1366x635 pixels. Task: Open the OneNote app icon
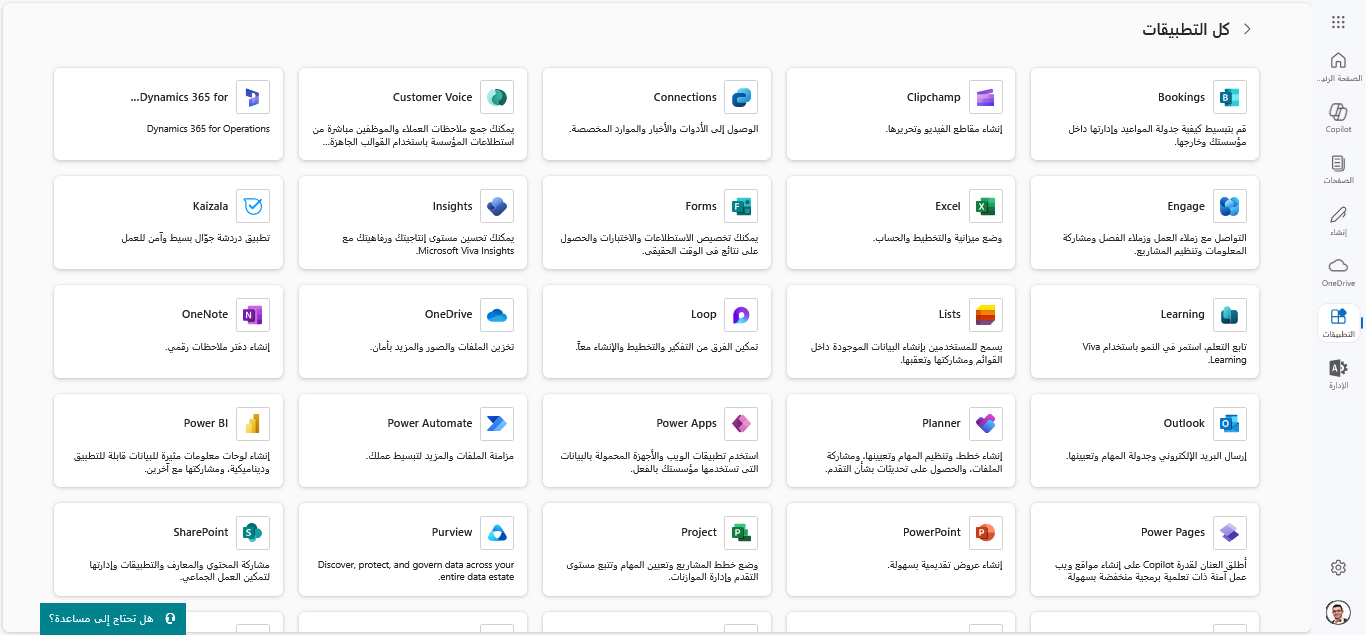click(252, 314)
